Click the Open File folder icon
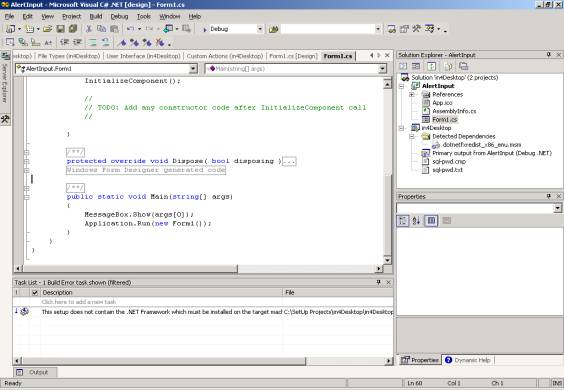 [47, 29]
